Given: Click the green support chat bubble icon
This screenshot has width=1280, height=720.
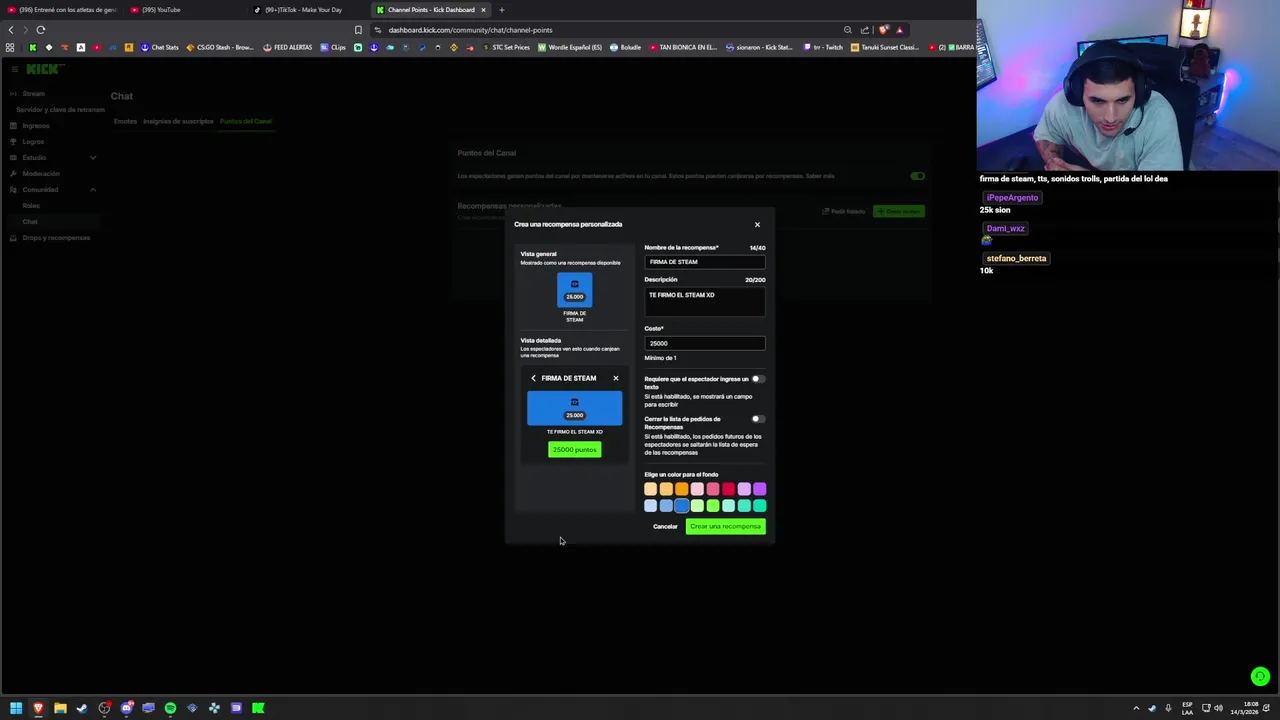Looking at the screenshot, I should click(1260, 677).
